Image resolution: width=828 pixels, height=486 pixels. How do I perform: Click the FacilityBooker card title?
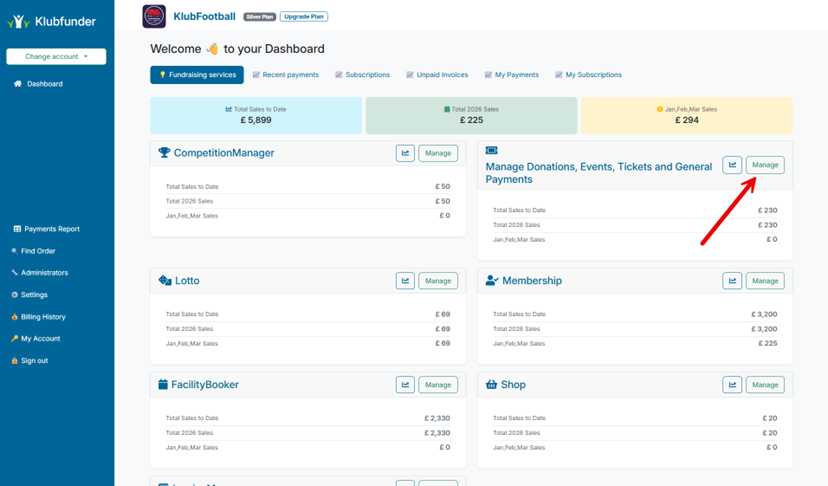pyautogui.click(x=205, y=385)
